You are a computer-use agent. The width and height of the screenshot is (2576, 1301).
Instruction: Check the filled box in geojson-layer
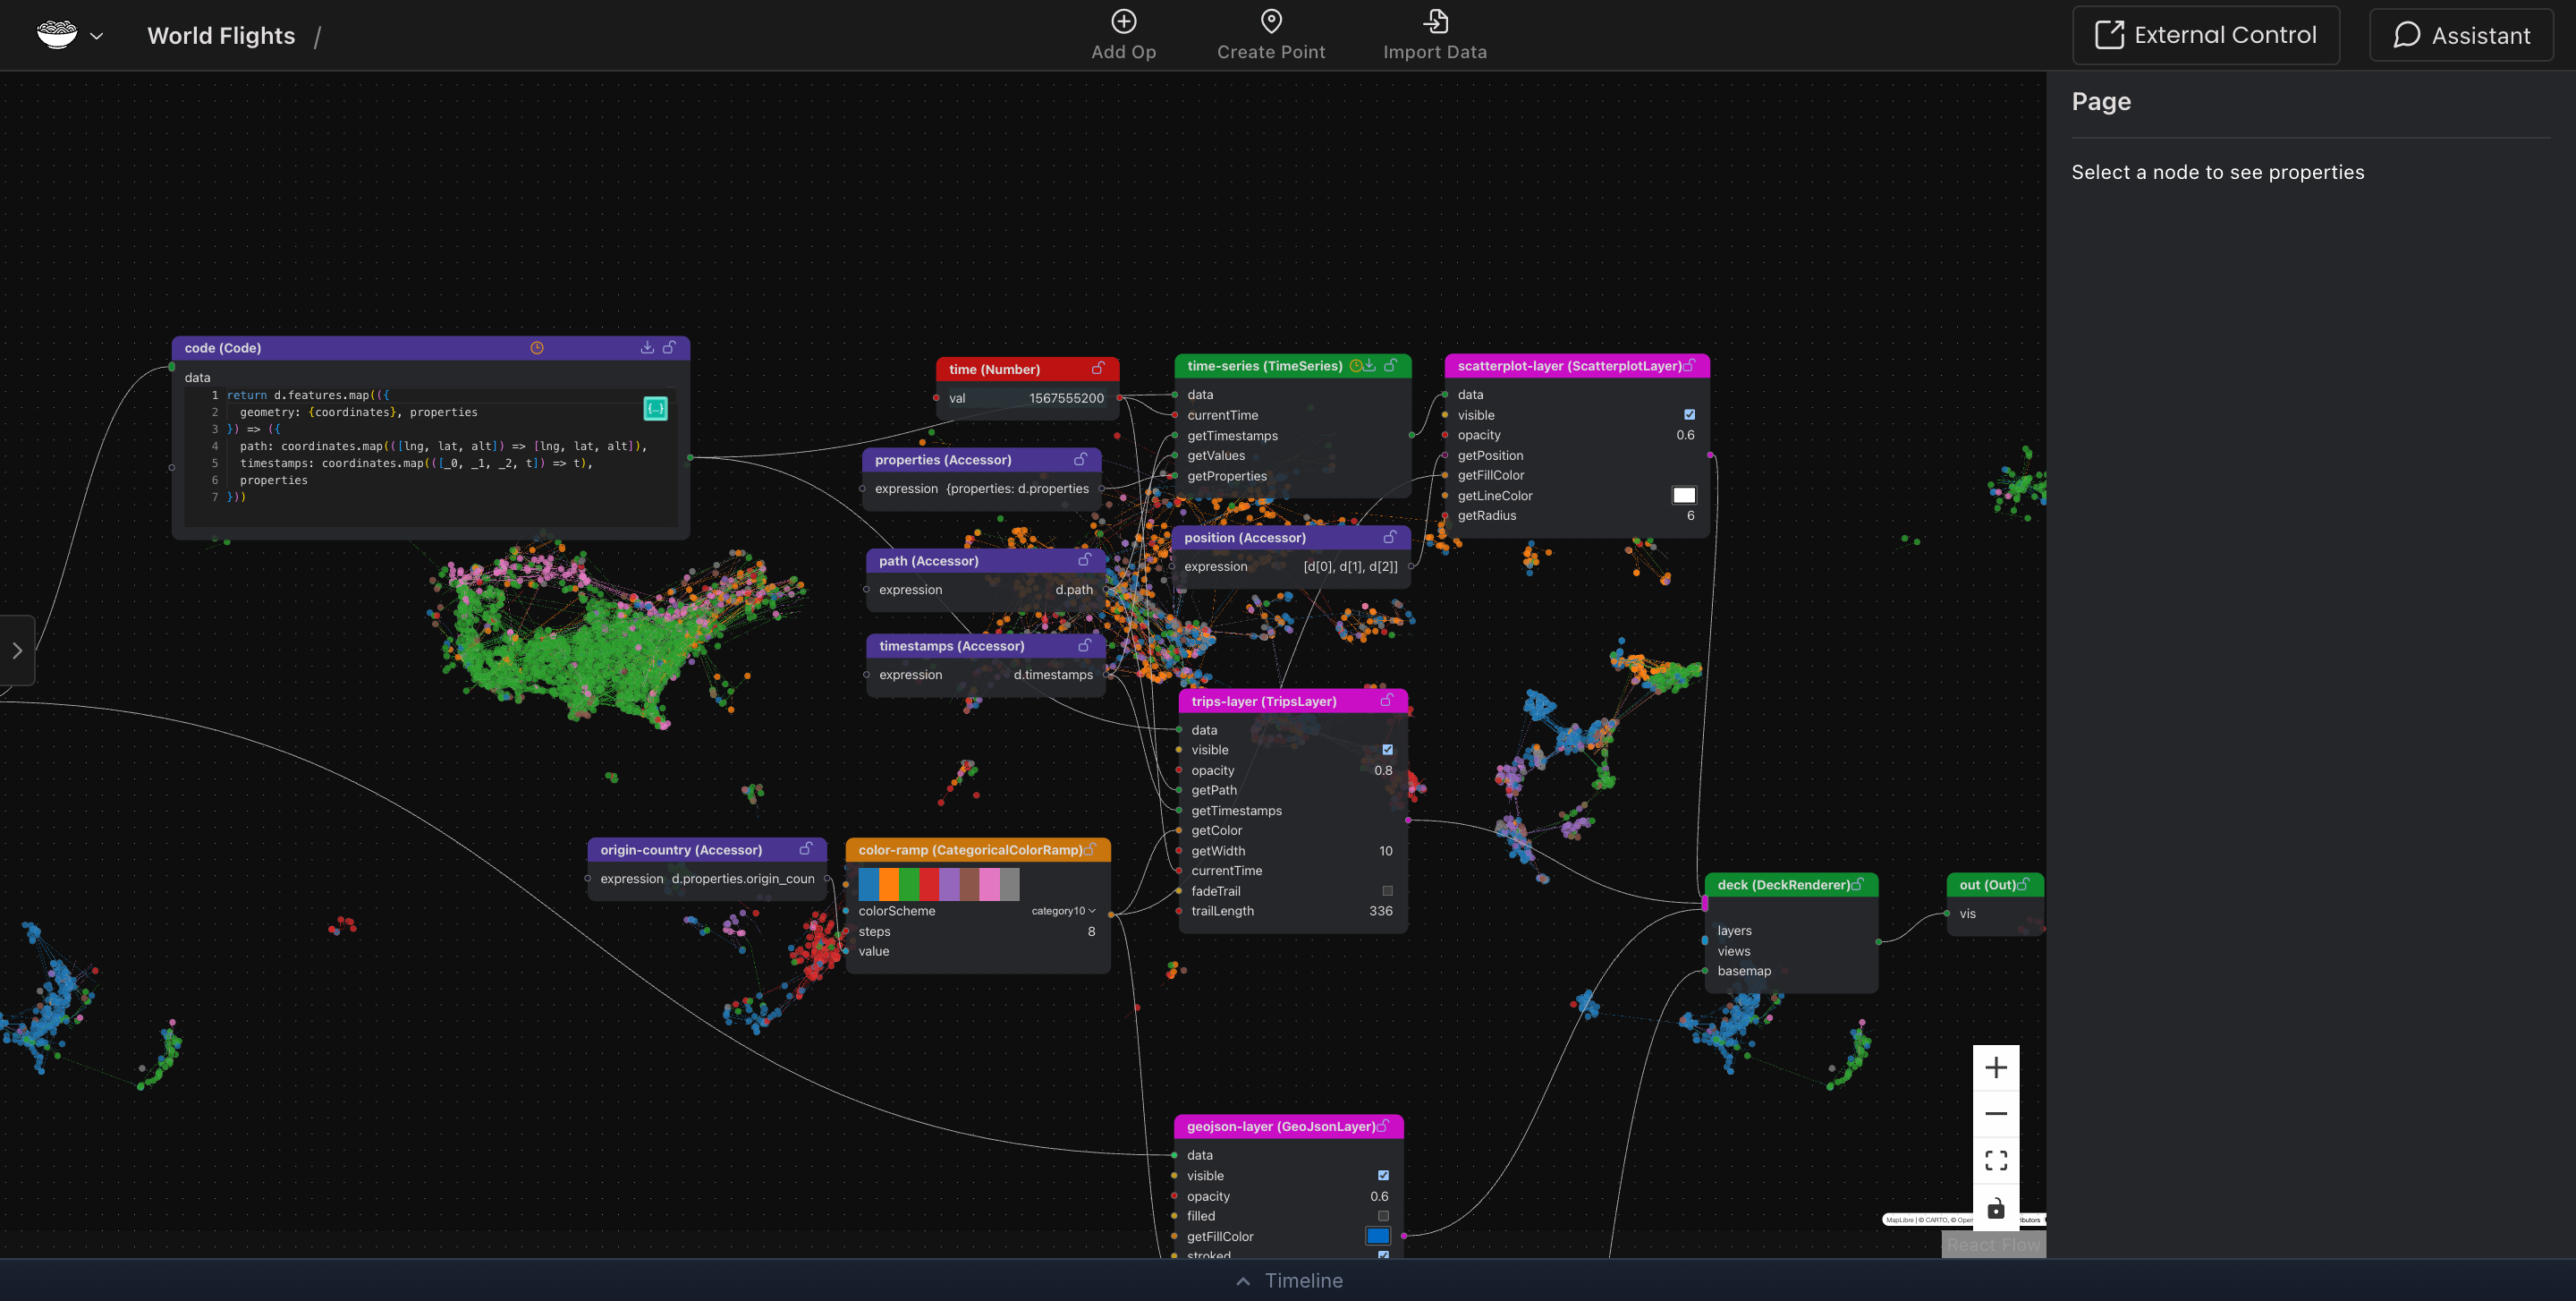(x=1383, y=1215)
